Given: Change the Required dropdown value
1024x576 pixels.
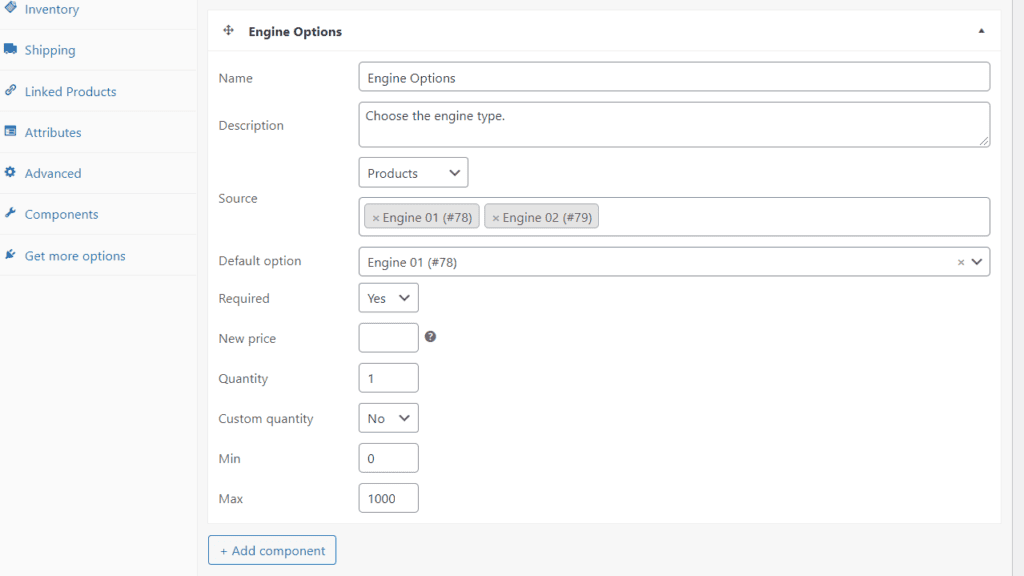Looking at the screenshot, I should (388, 298).
